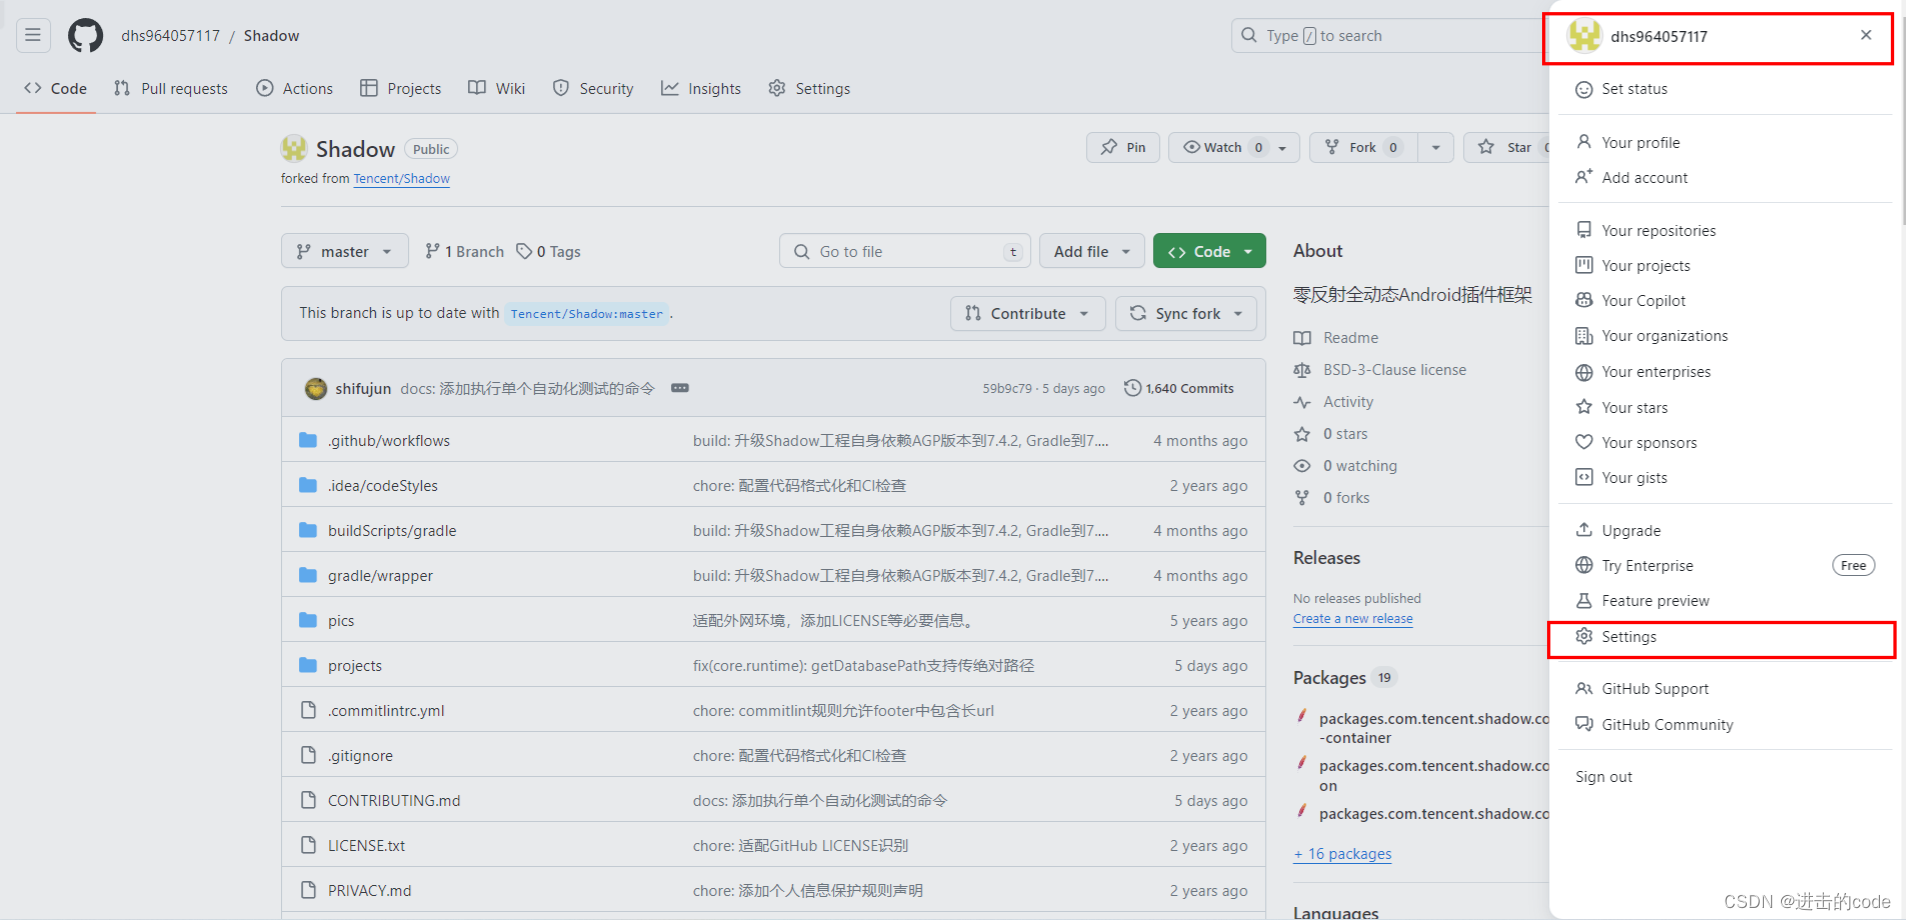The height and width of the screenshot is (920, 1906).
Task: Open the Add file dropdown
Action: tap(1091, 251)
